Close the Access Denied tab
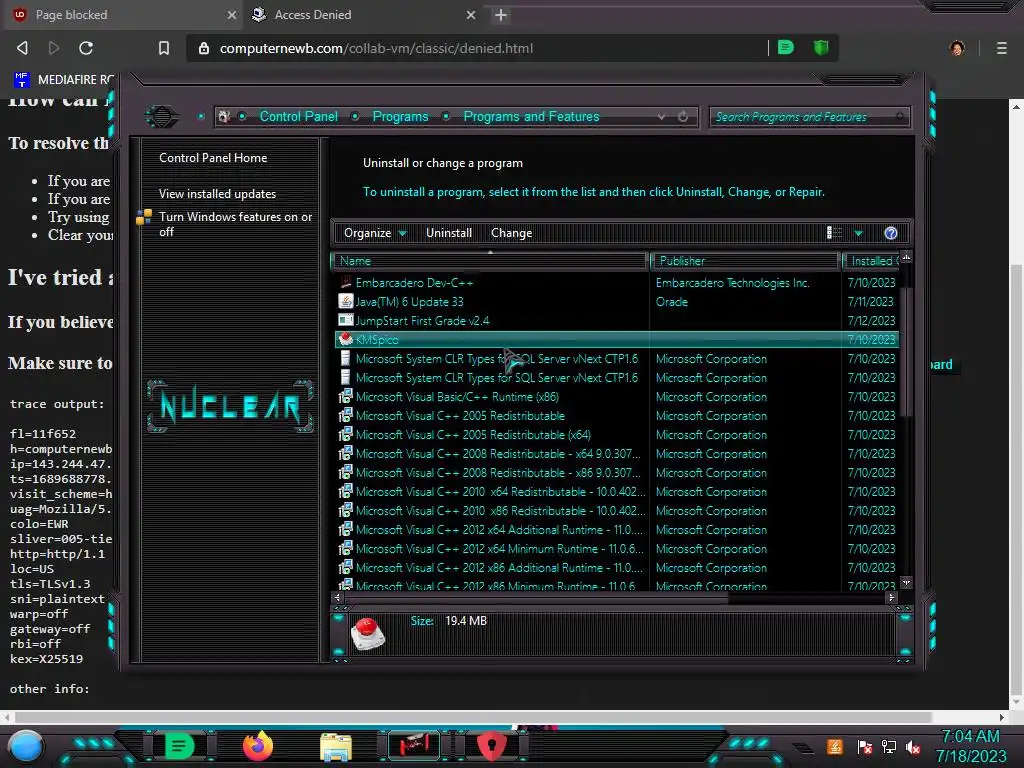Image resolution: width=1024 pixels, height=768 pixels. pyautogui.click(x=471, y=15)
